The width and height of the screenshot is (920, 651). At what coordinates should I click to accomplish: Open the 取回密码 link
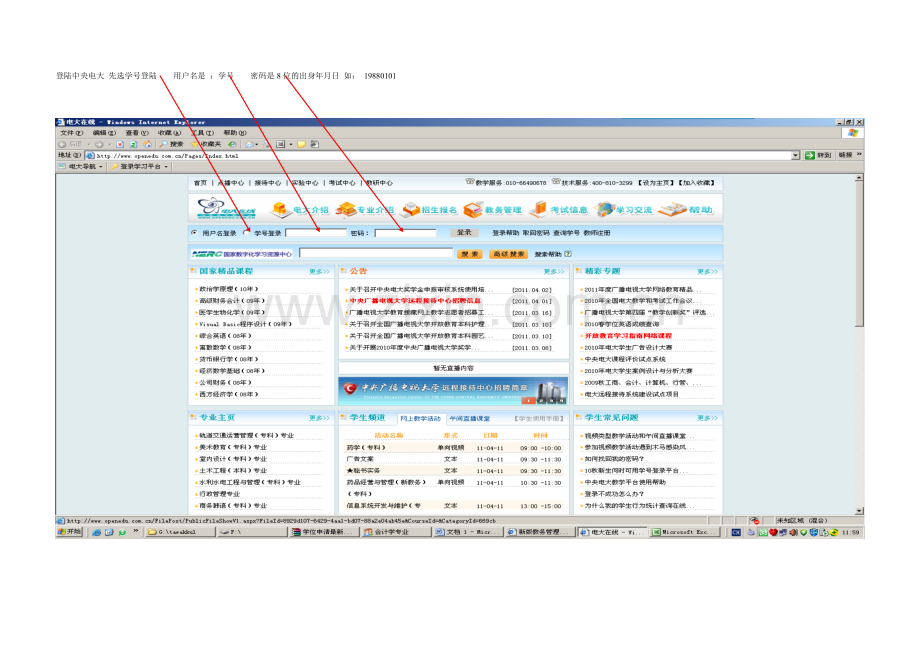pos(535,233)
